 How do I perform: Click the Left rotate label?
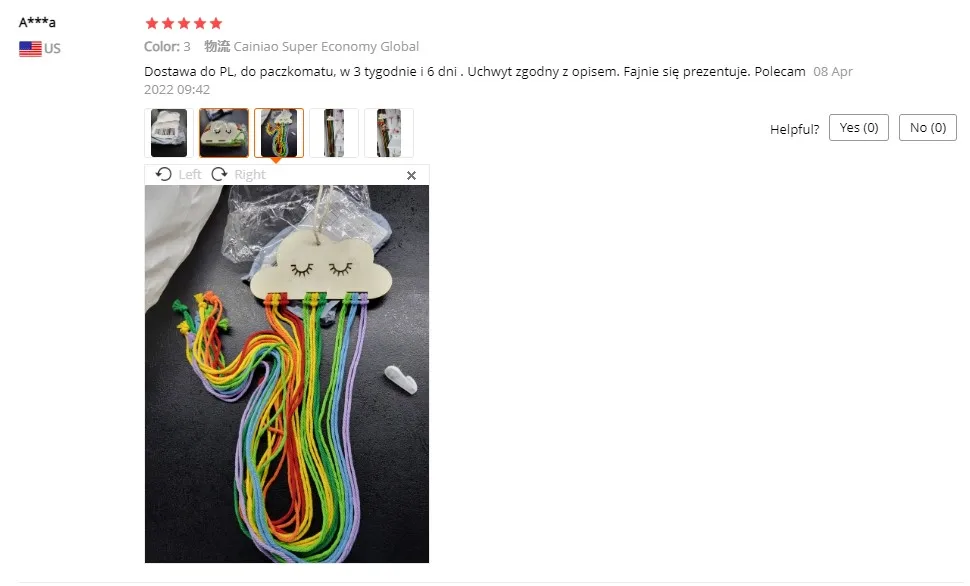click(x=190, y=175)
